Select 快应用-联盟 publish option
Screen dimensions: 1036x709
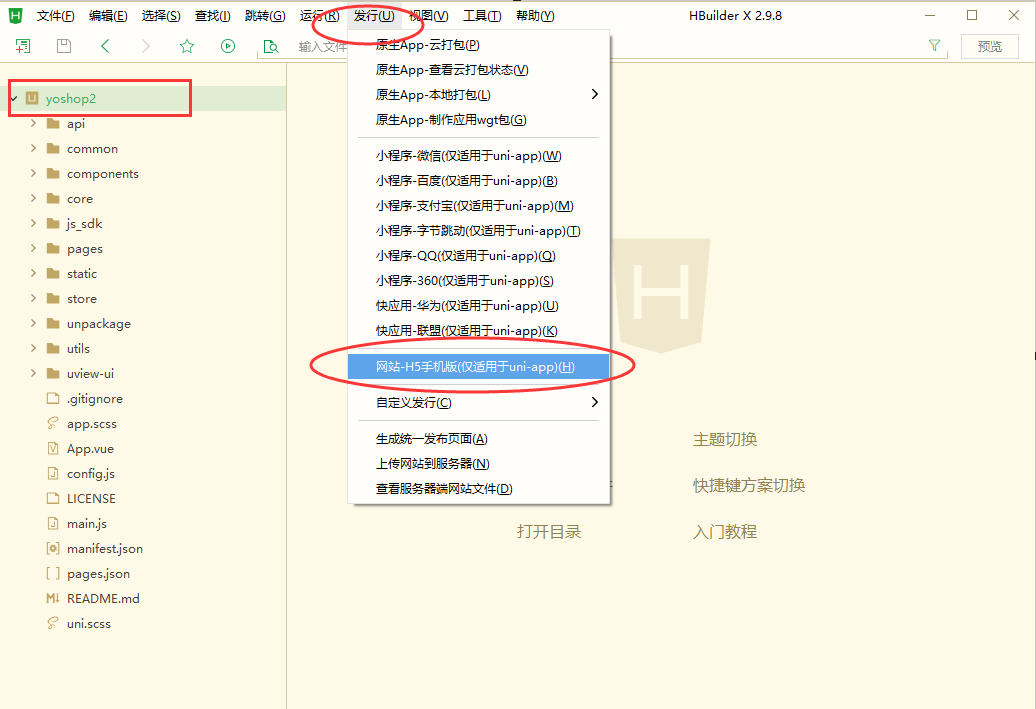pyautogui.click(x=478, y=331)
